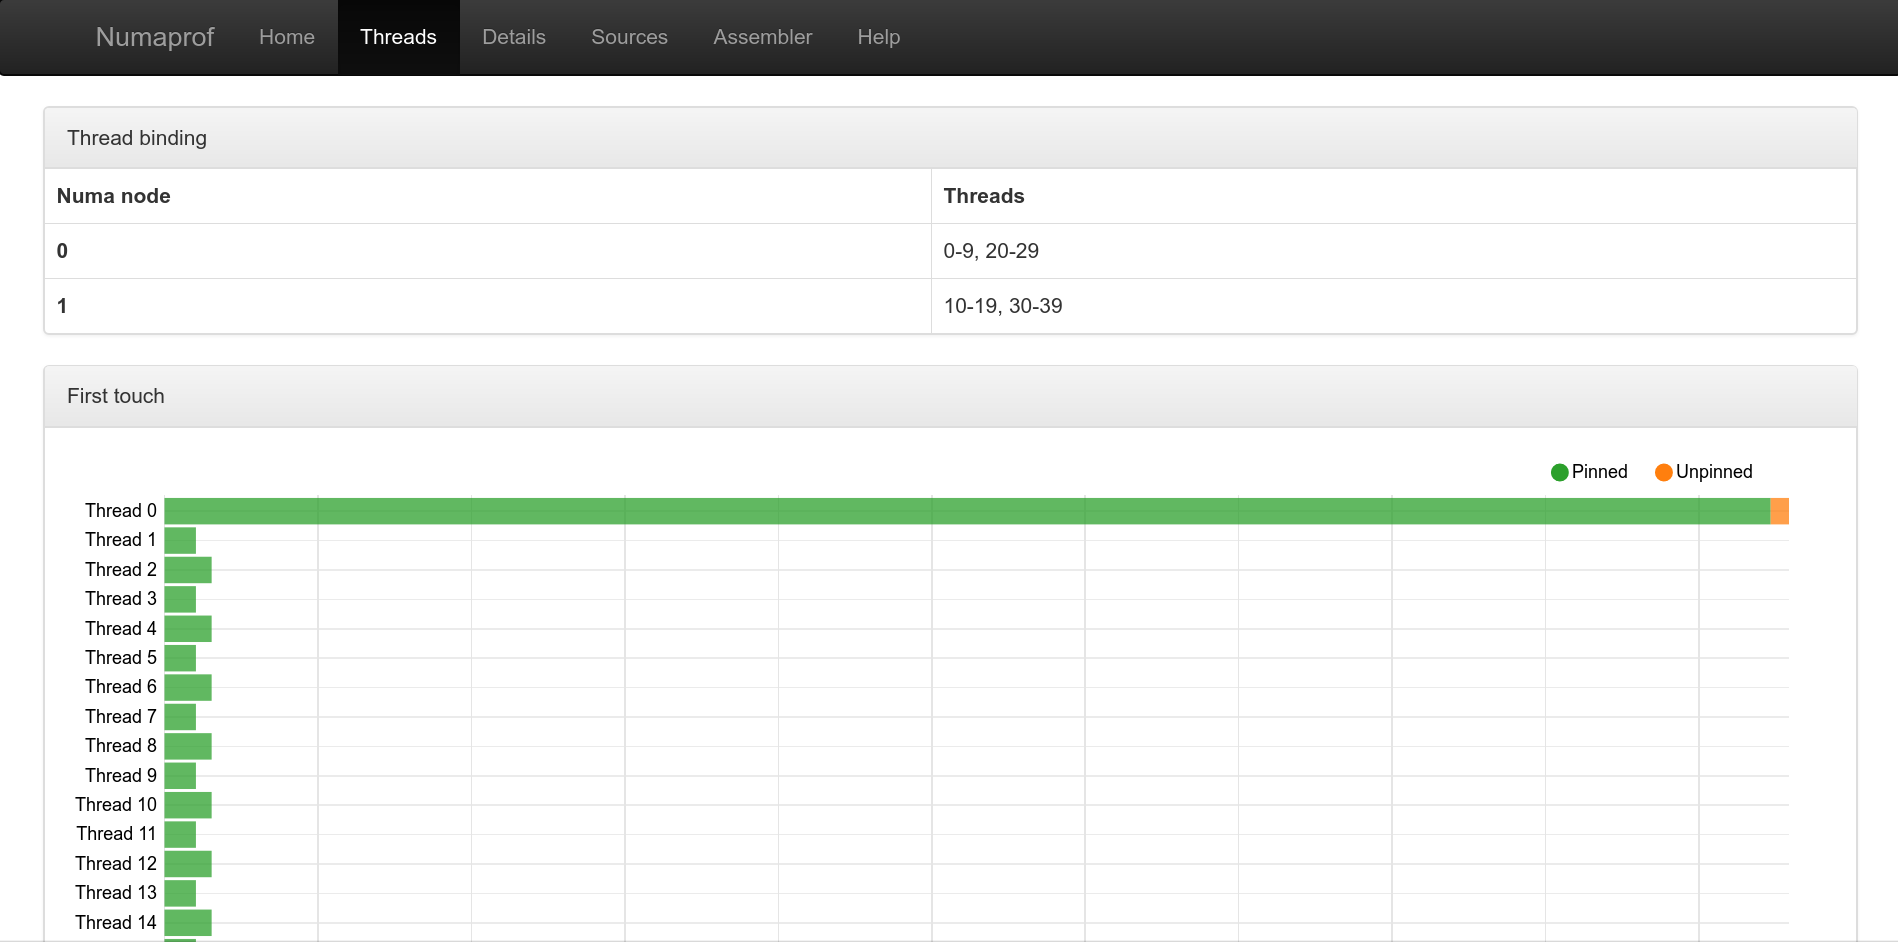1898x942 pixels.
Task: Toggle the Unpinned legend orange circle
Action: pyautogui.click(x=1663, y=472)
